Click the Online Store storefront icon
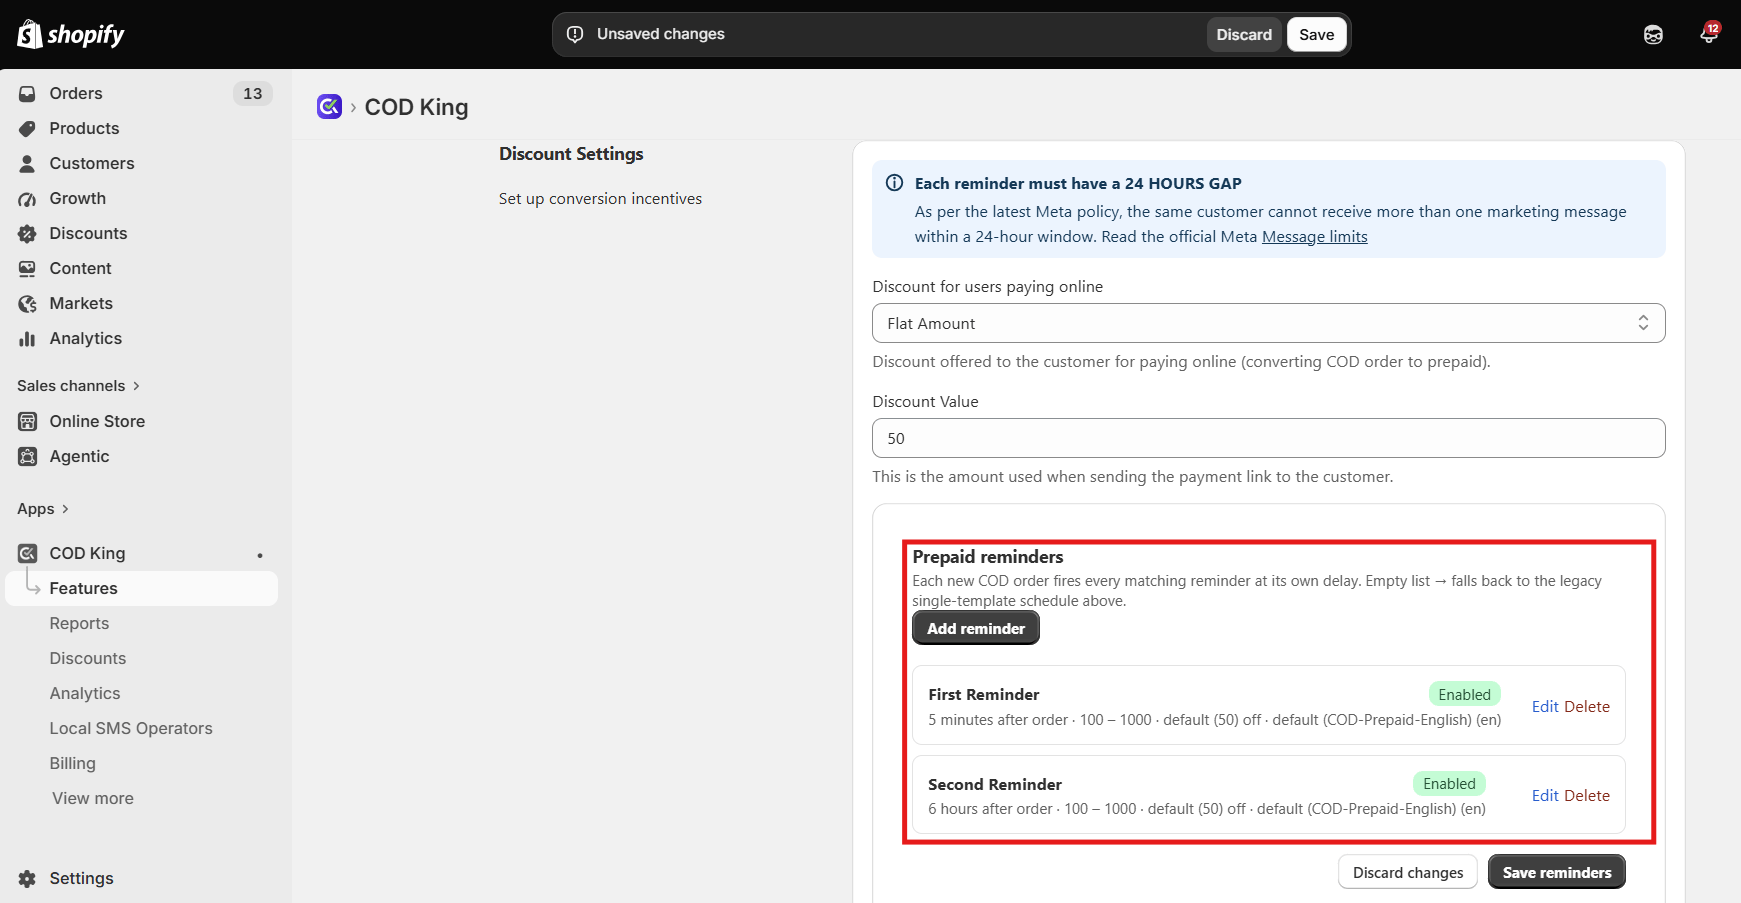Image resolution: width=1741 pixels, height=903 pixels. coord(27,421)
